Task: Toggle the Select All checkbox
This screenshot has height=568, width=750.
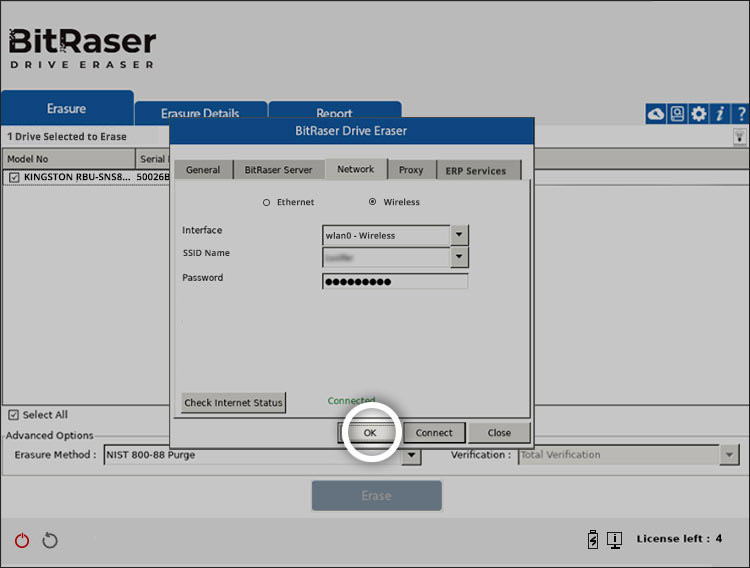Action: coord(13,415)
